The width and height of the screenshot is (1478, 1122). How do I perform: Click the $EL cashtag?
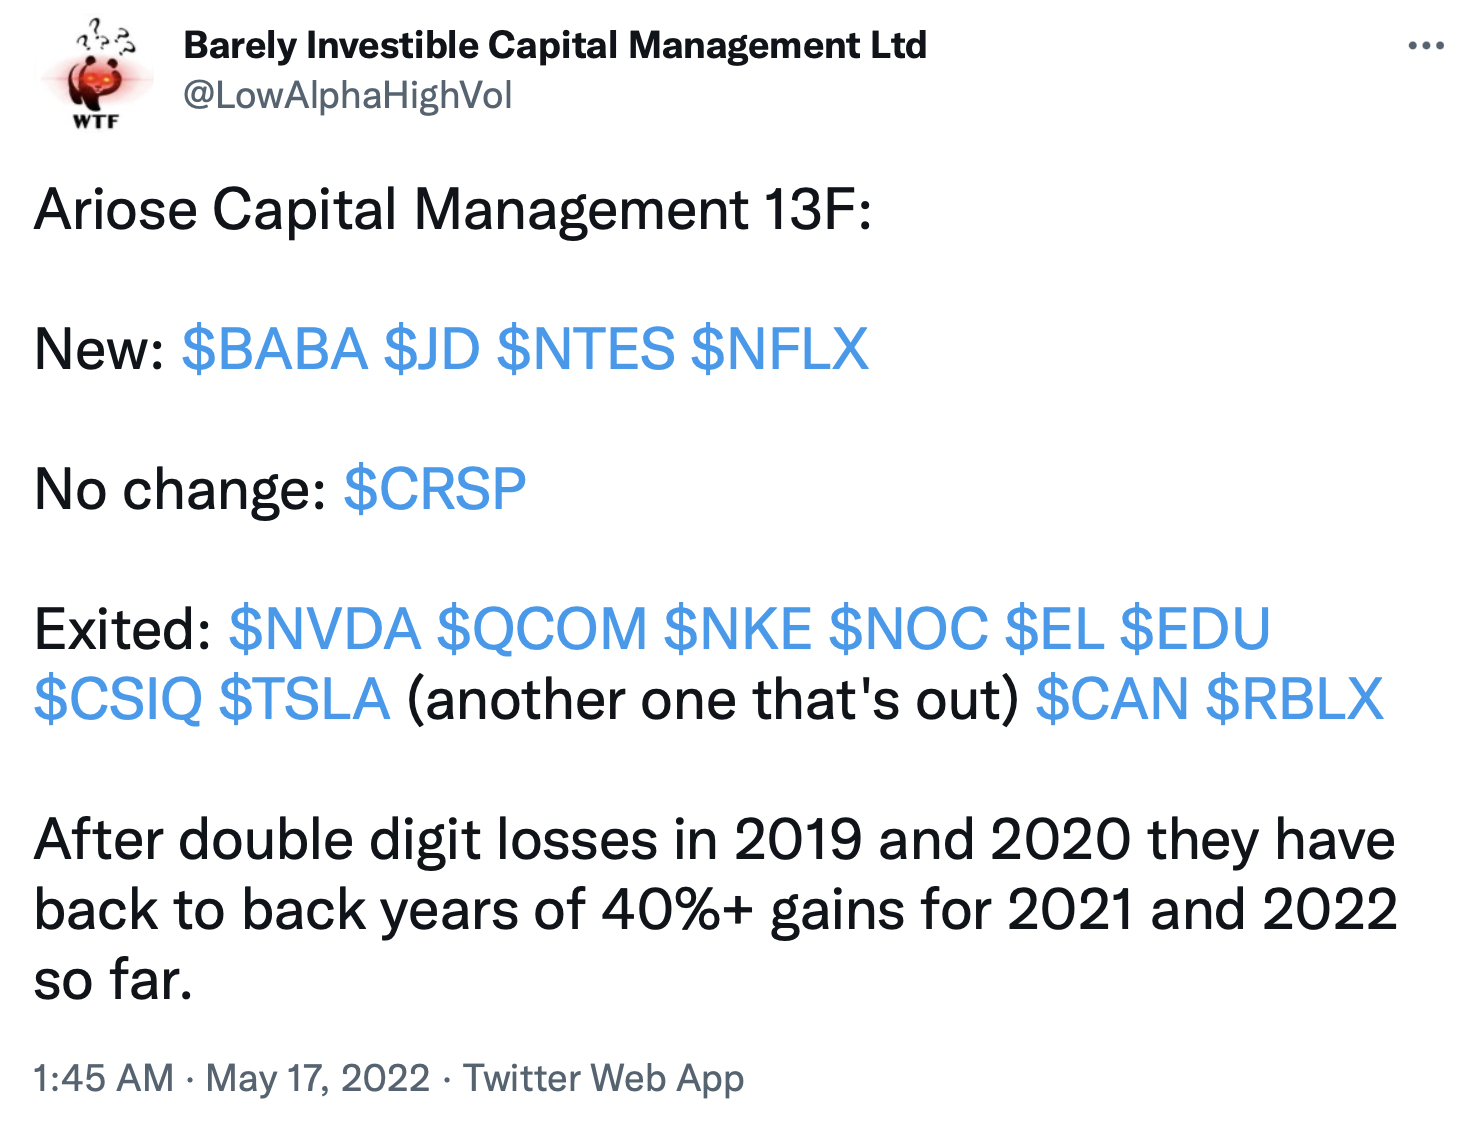pyautogui.click(x=1054, y=630)
